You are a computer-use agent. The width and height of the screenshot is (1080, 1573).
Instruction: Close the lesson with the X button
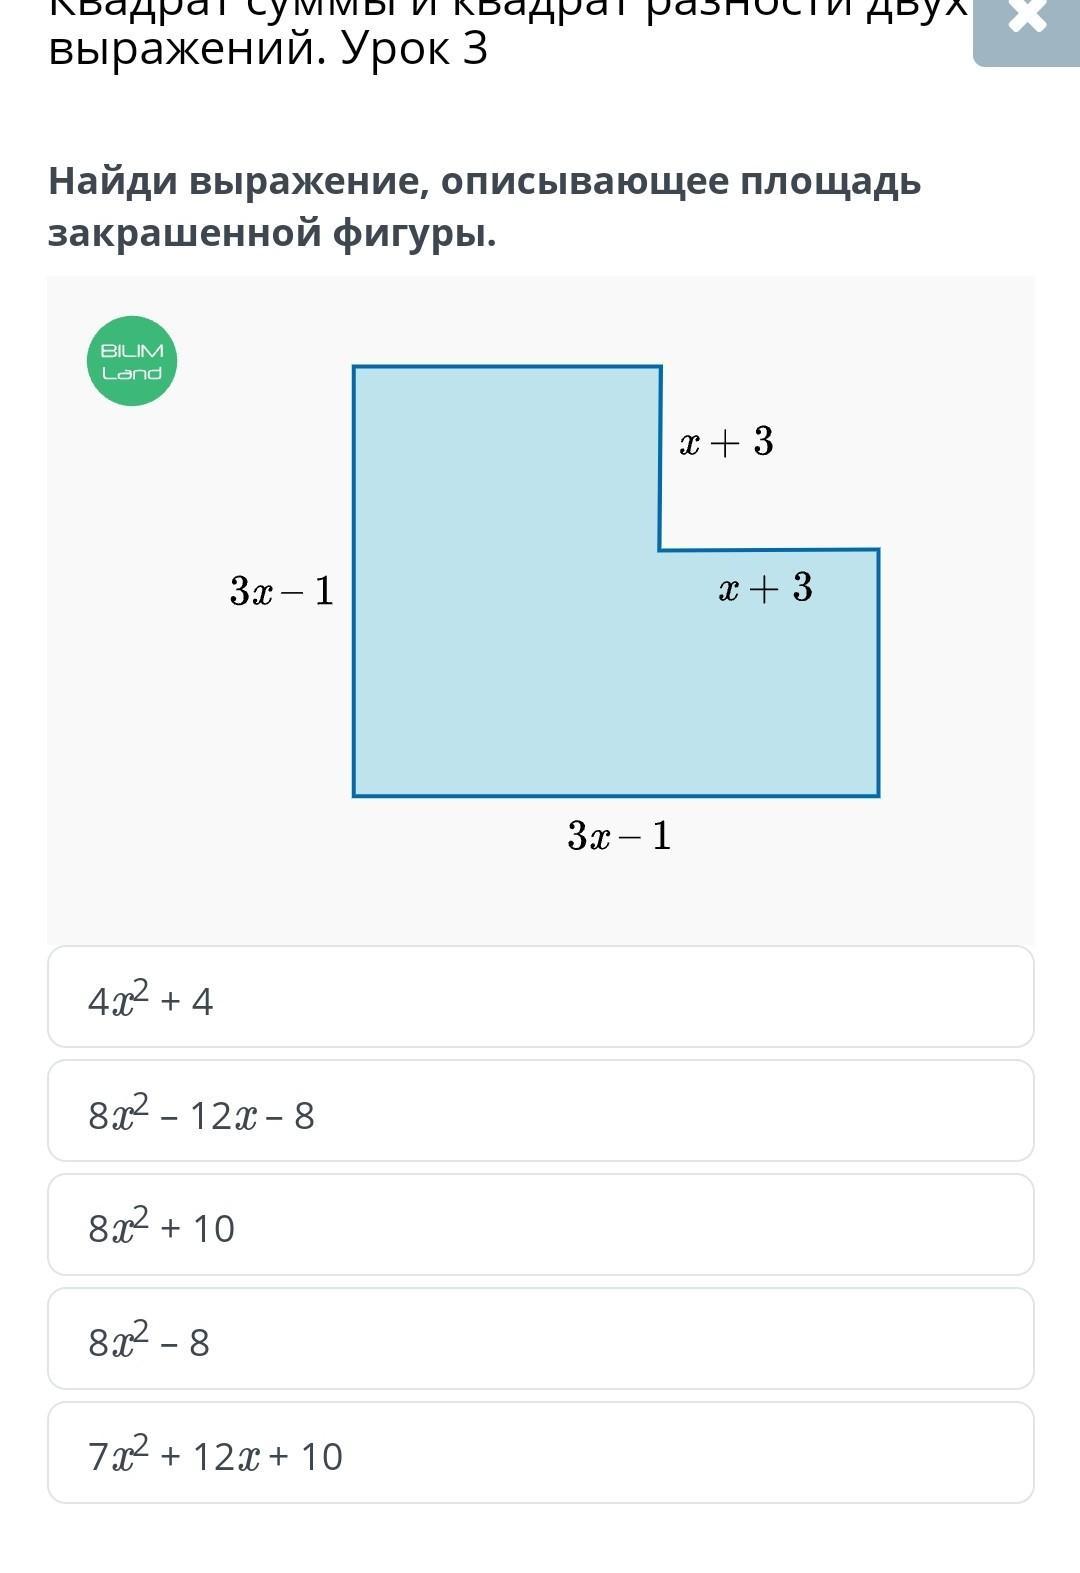tap(1027, 30)
